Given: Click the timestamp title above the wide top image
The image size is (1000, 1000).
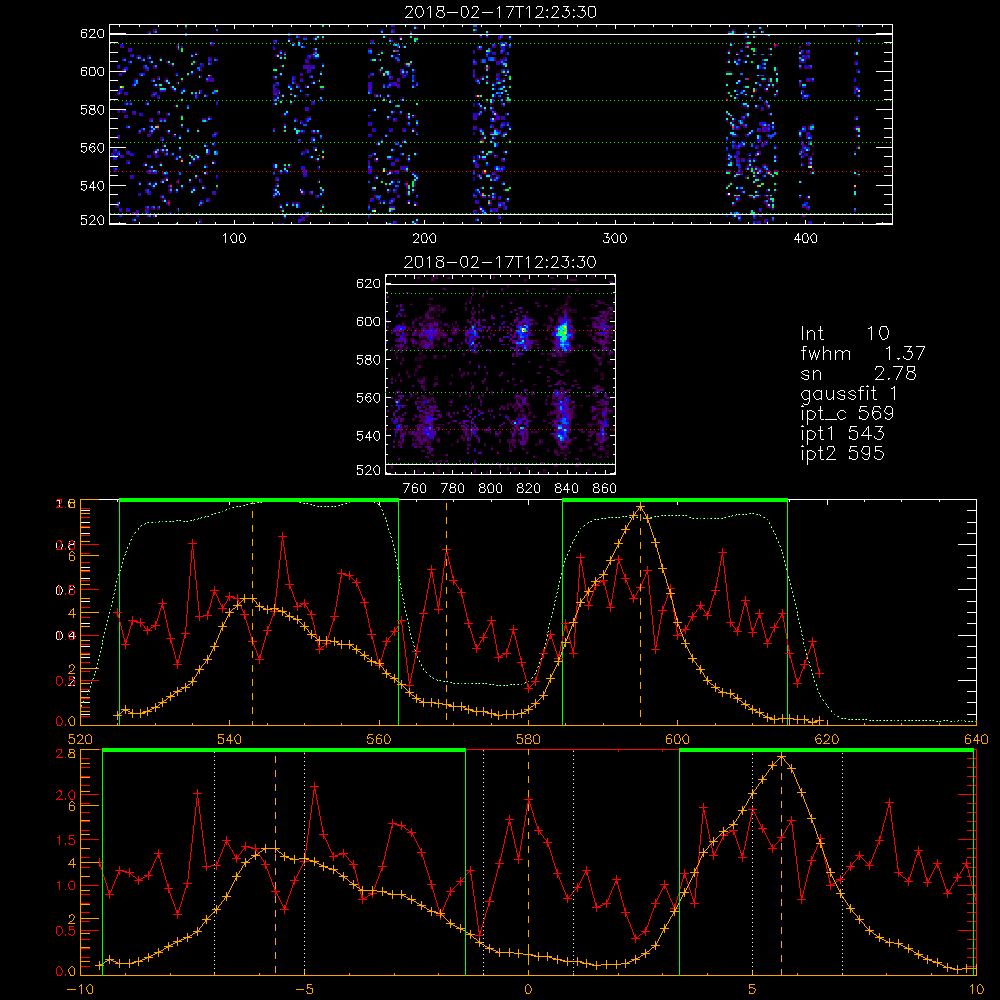Looking at the screenshot, I should (x=501, y=12).
